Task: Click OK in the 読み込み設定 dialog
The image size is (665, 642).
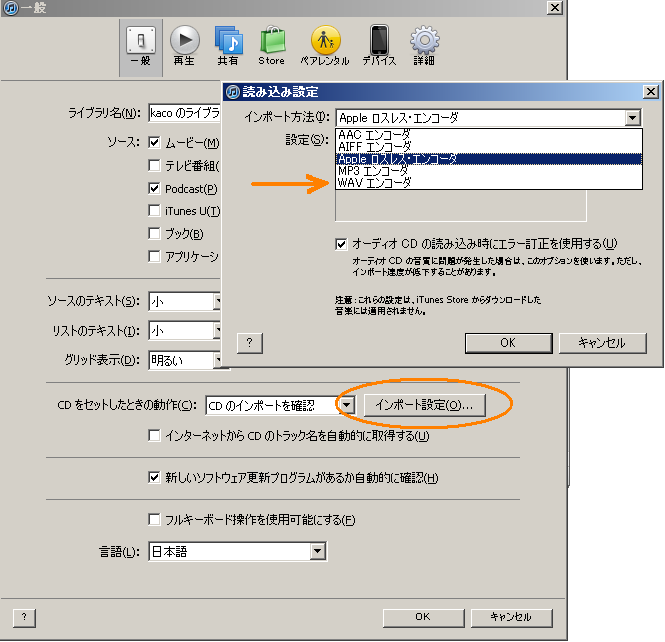Action: (x=509, y=343)
